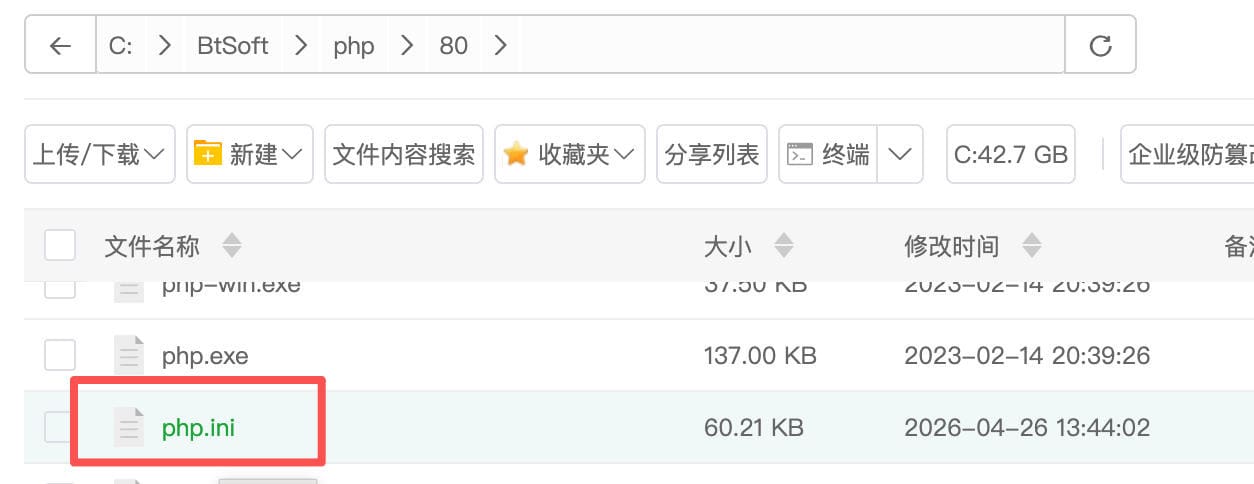Open the 文件内容搜索 button
1254x484 pixels.
click(404, 154)
